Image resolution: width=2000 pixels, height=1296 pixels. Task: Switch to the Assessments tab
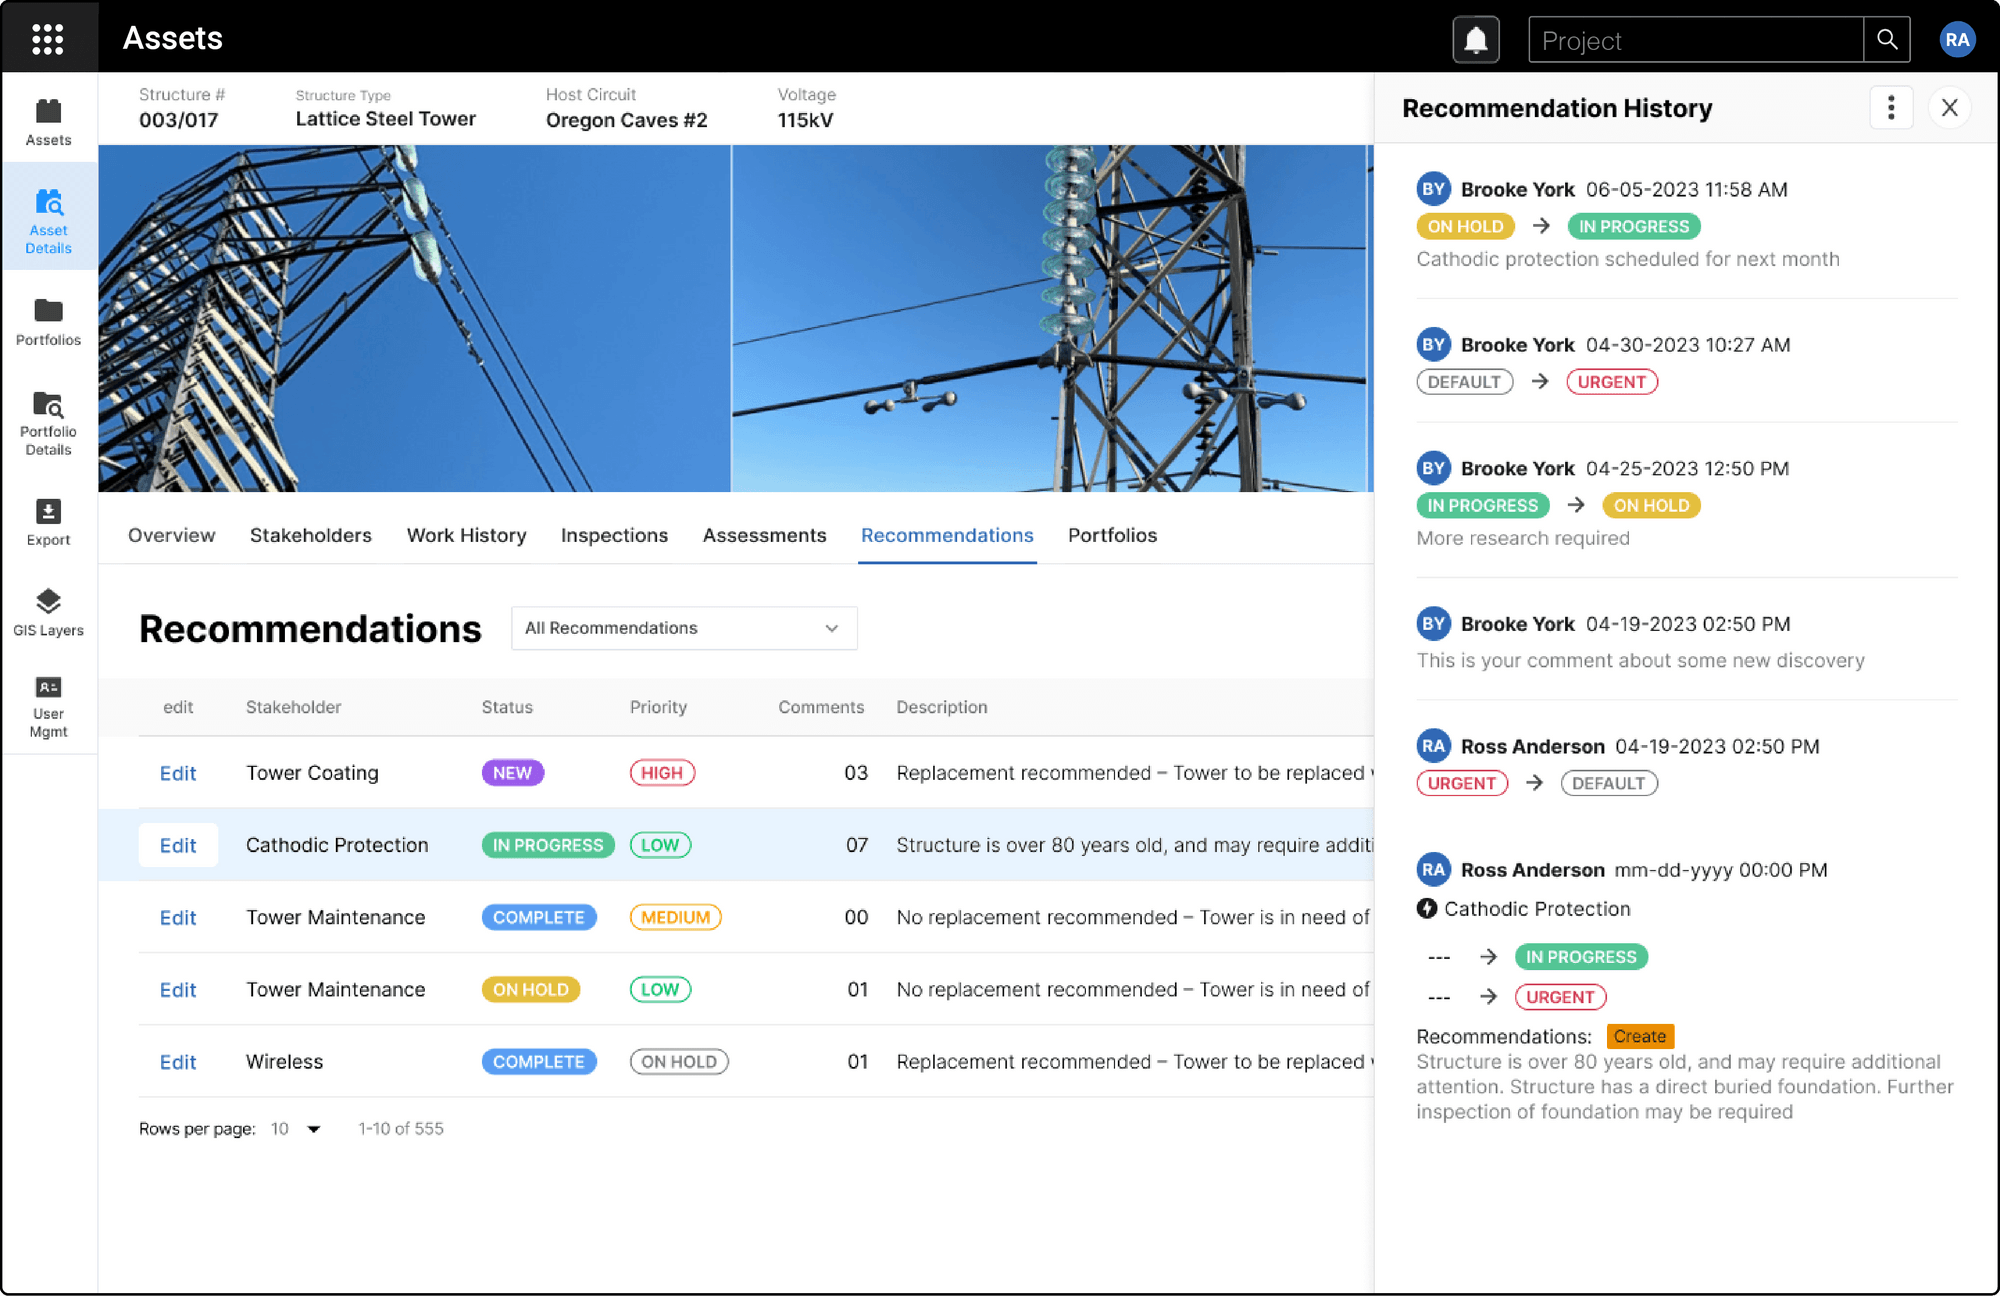(x=764, y=535)
